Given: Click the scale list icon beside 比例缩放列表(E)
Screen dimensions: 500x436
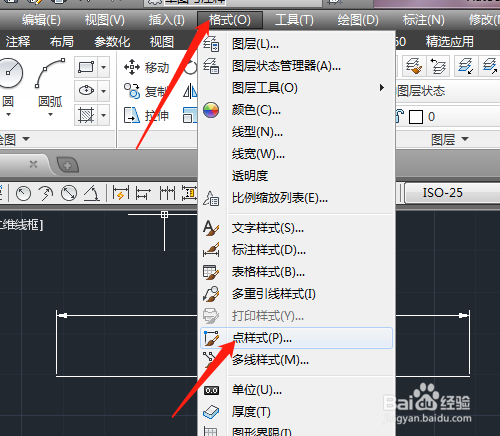Looking at the screenshot, I should tap(211, 198).
